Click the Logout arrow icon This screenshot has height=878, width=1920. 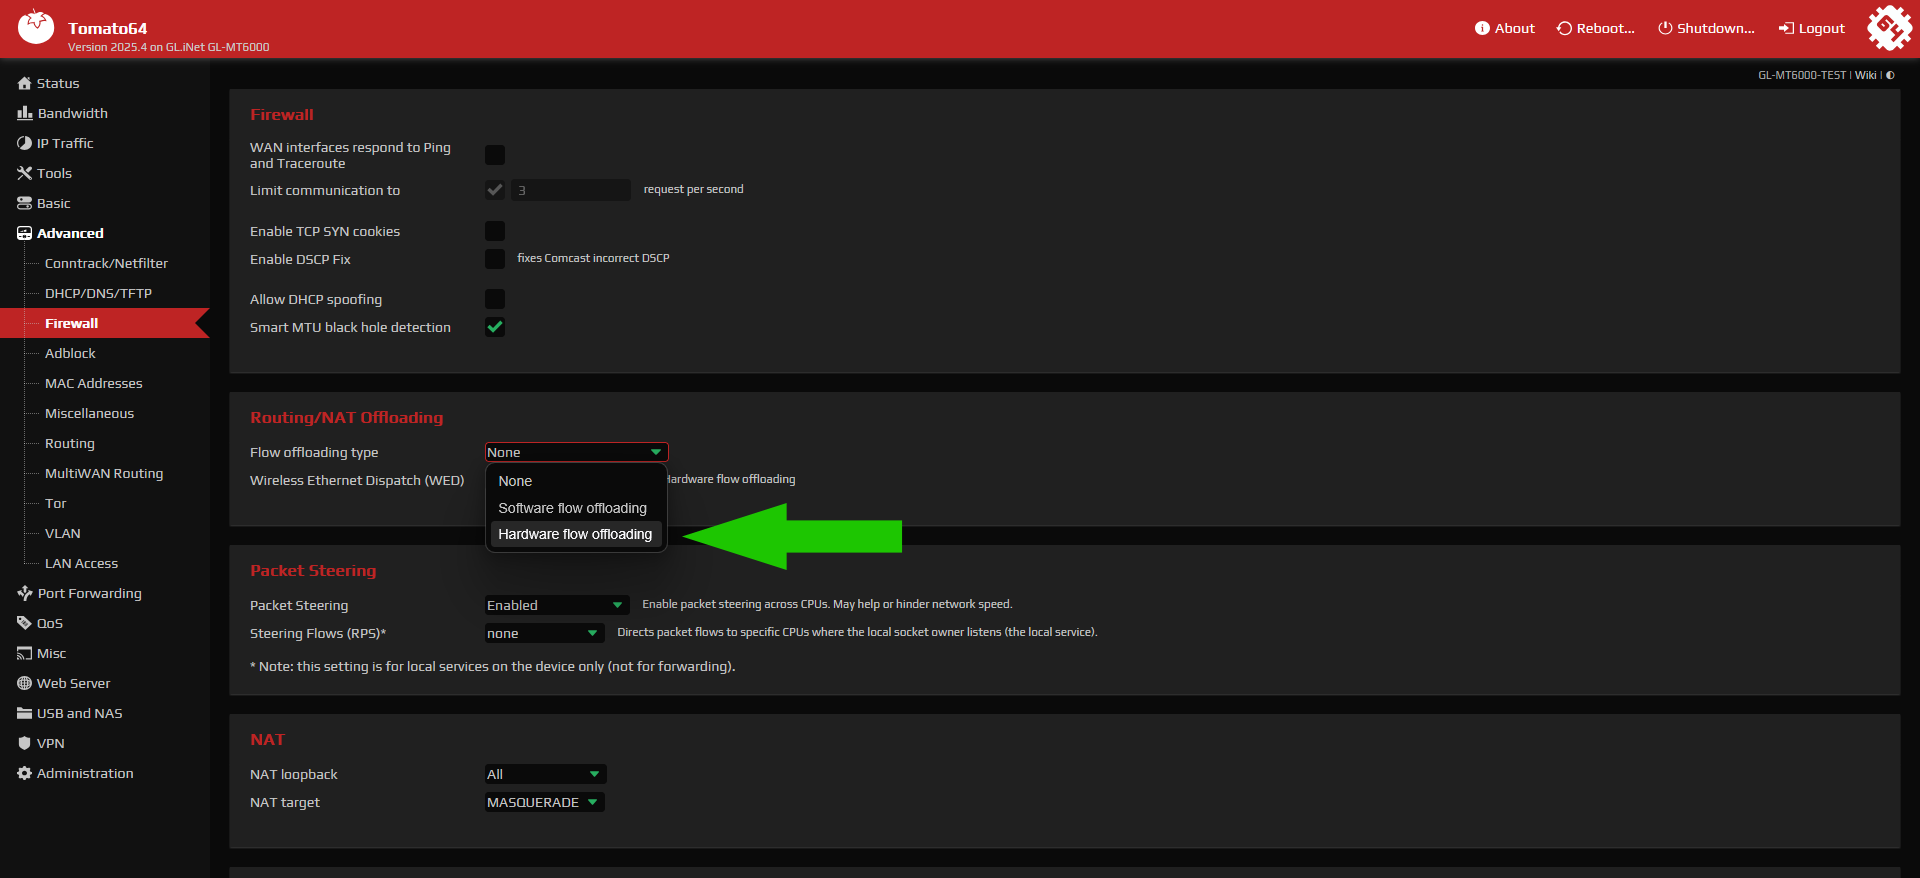click(x=1786, y=28)
